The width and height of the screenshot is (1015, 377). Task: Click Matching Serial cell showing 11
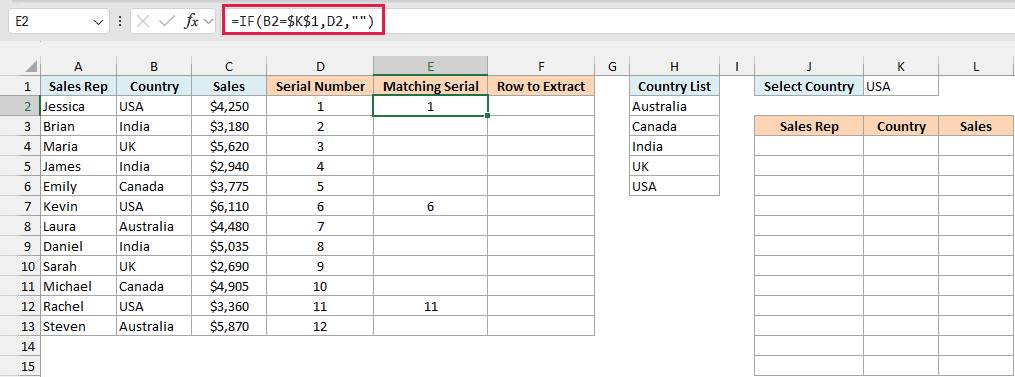(430, 306)
